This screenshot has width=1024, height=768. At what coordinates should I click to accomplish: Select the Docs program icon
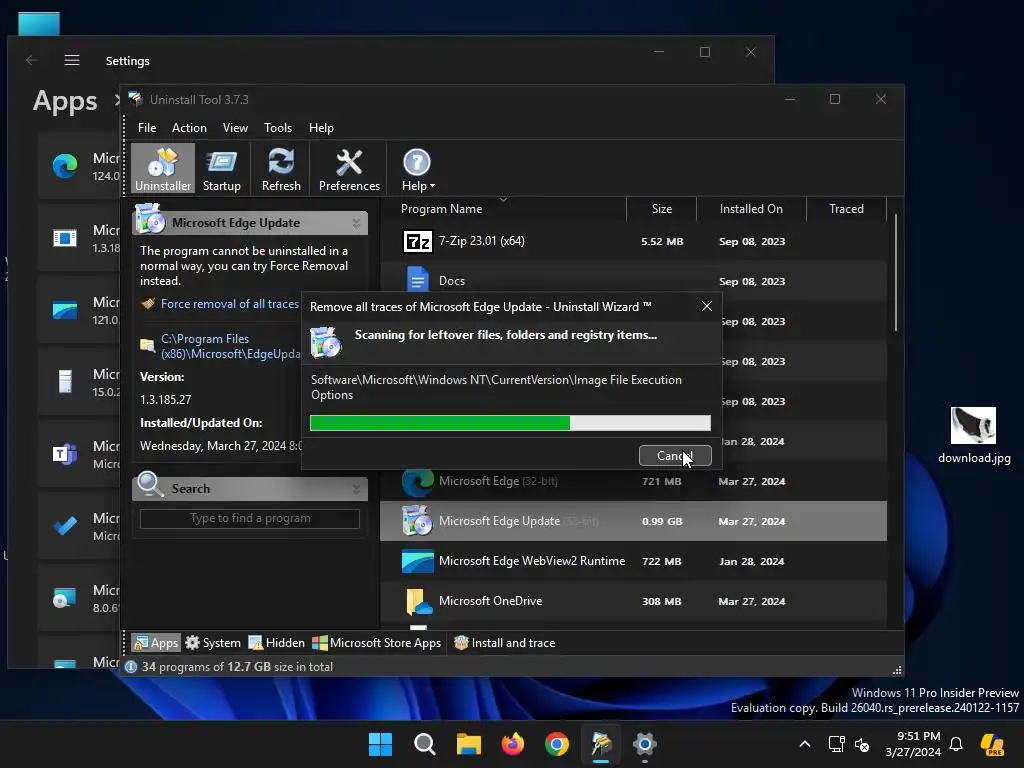418,280
